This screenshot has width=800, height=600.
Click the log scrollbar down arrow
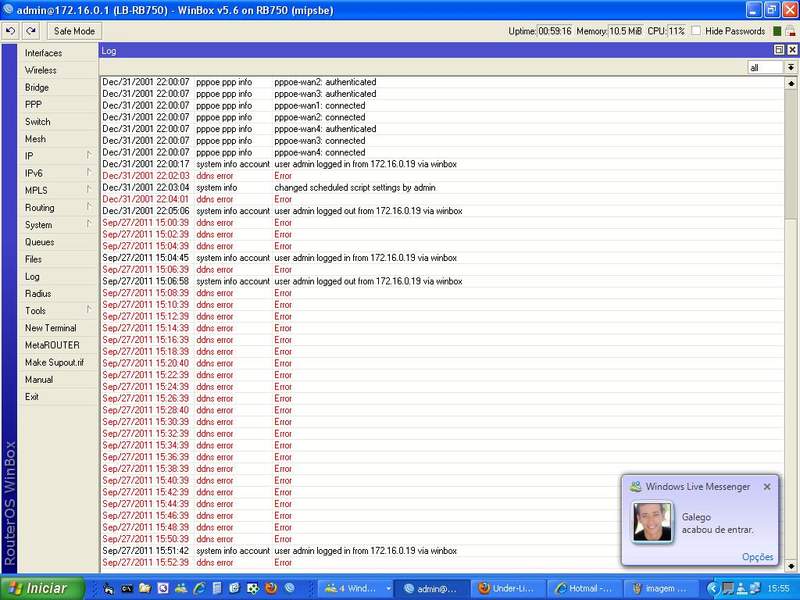(791, 565)
